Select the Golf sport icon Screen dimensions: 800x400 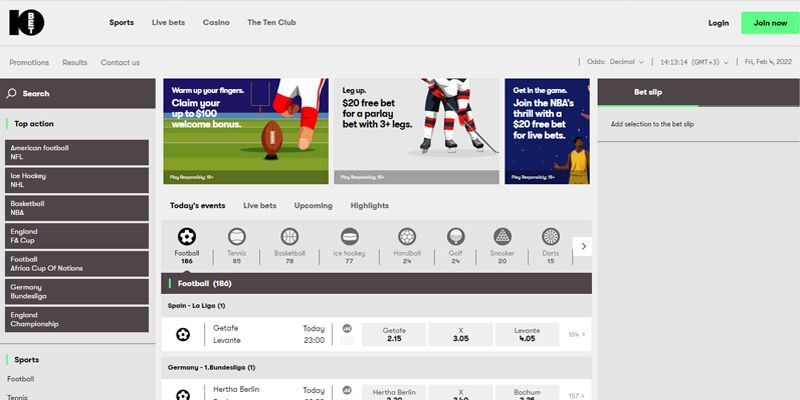(455, 238)
